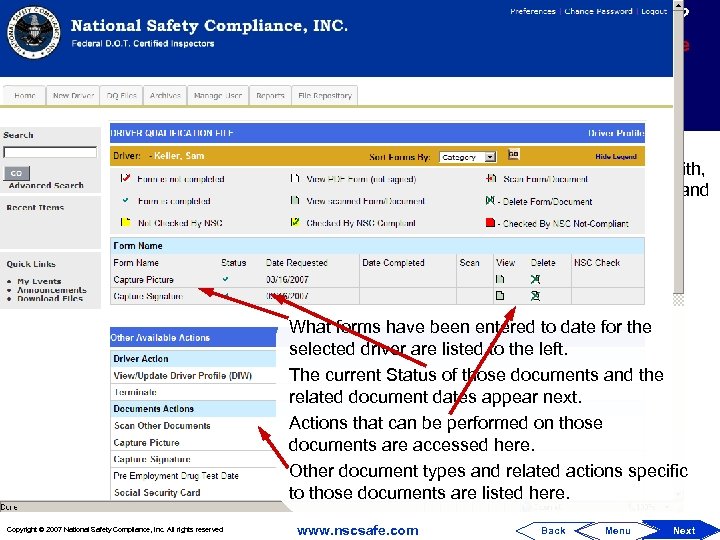The height and width of the screenshot is (540, 720).
Task: Select Capture Picture under Documents Actions
Action: pos(146,443)
